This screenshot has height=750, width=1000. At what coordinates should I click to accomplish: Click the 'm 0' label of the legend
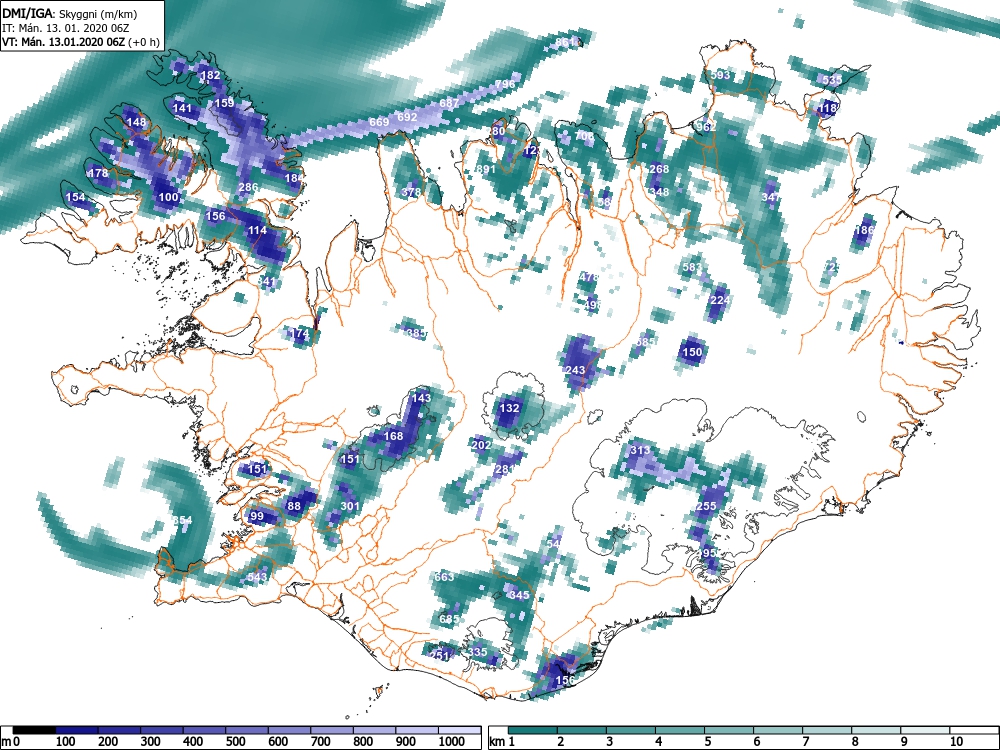pyautogui.click(x=10, y=742)
